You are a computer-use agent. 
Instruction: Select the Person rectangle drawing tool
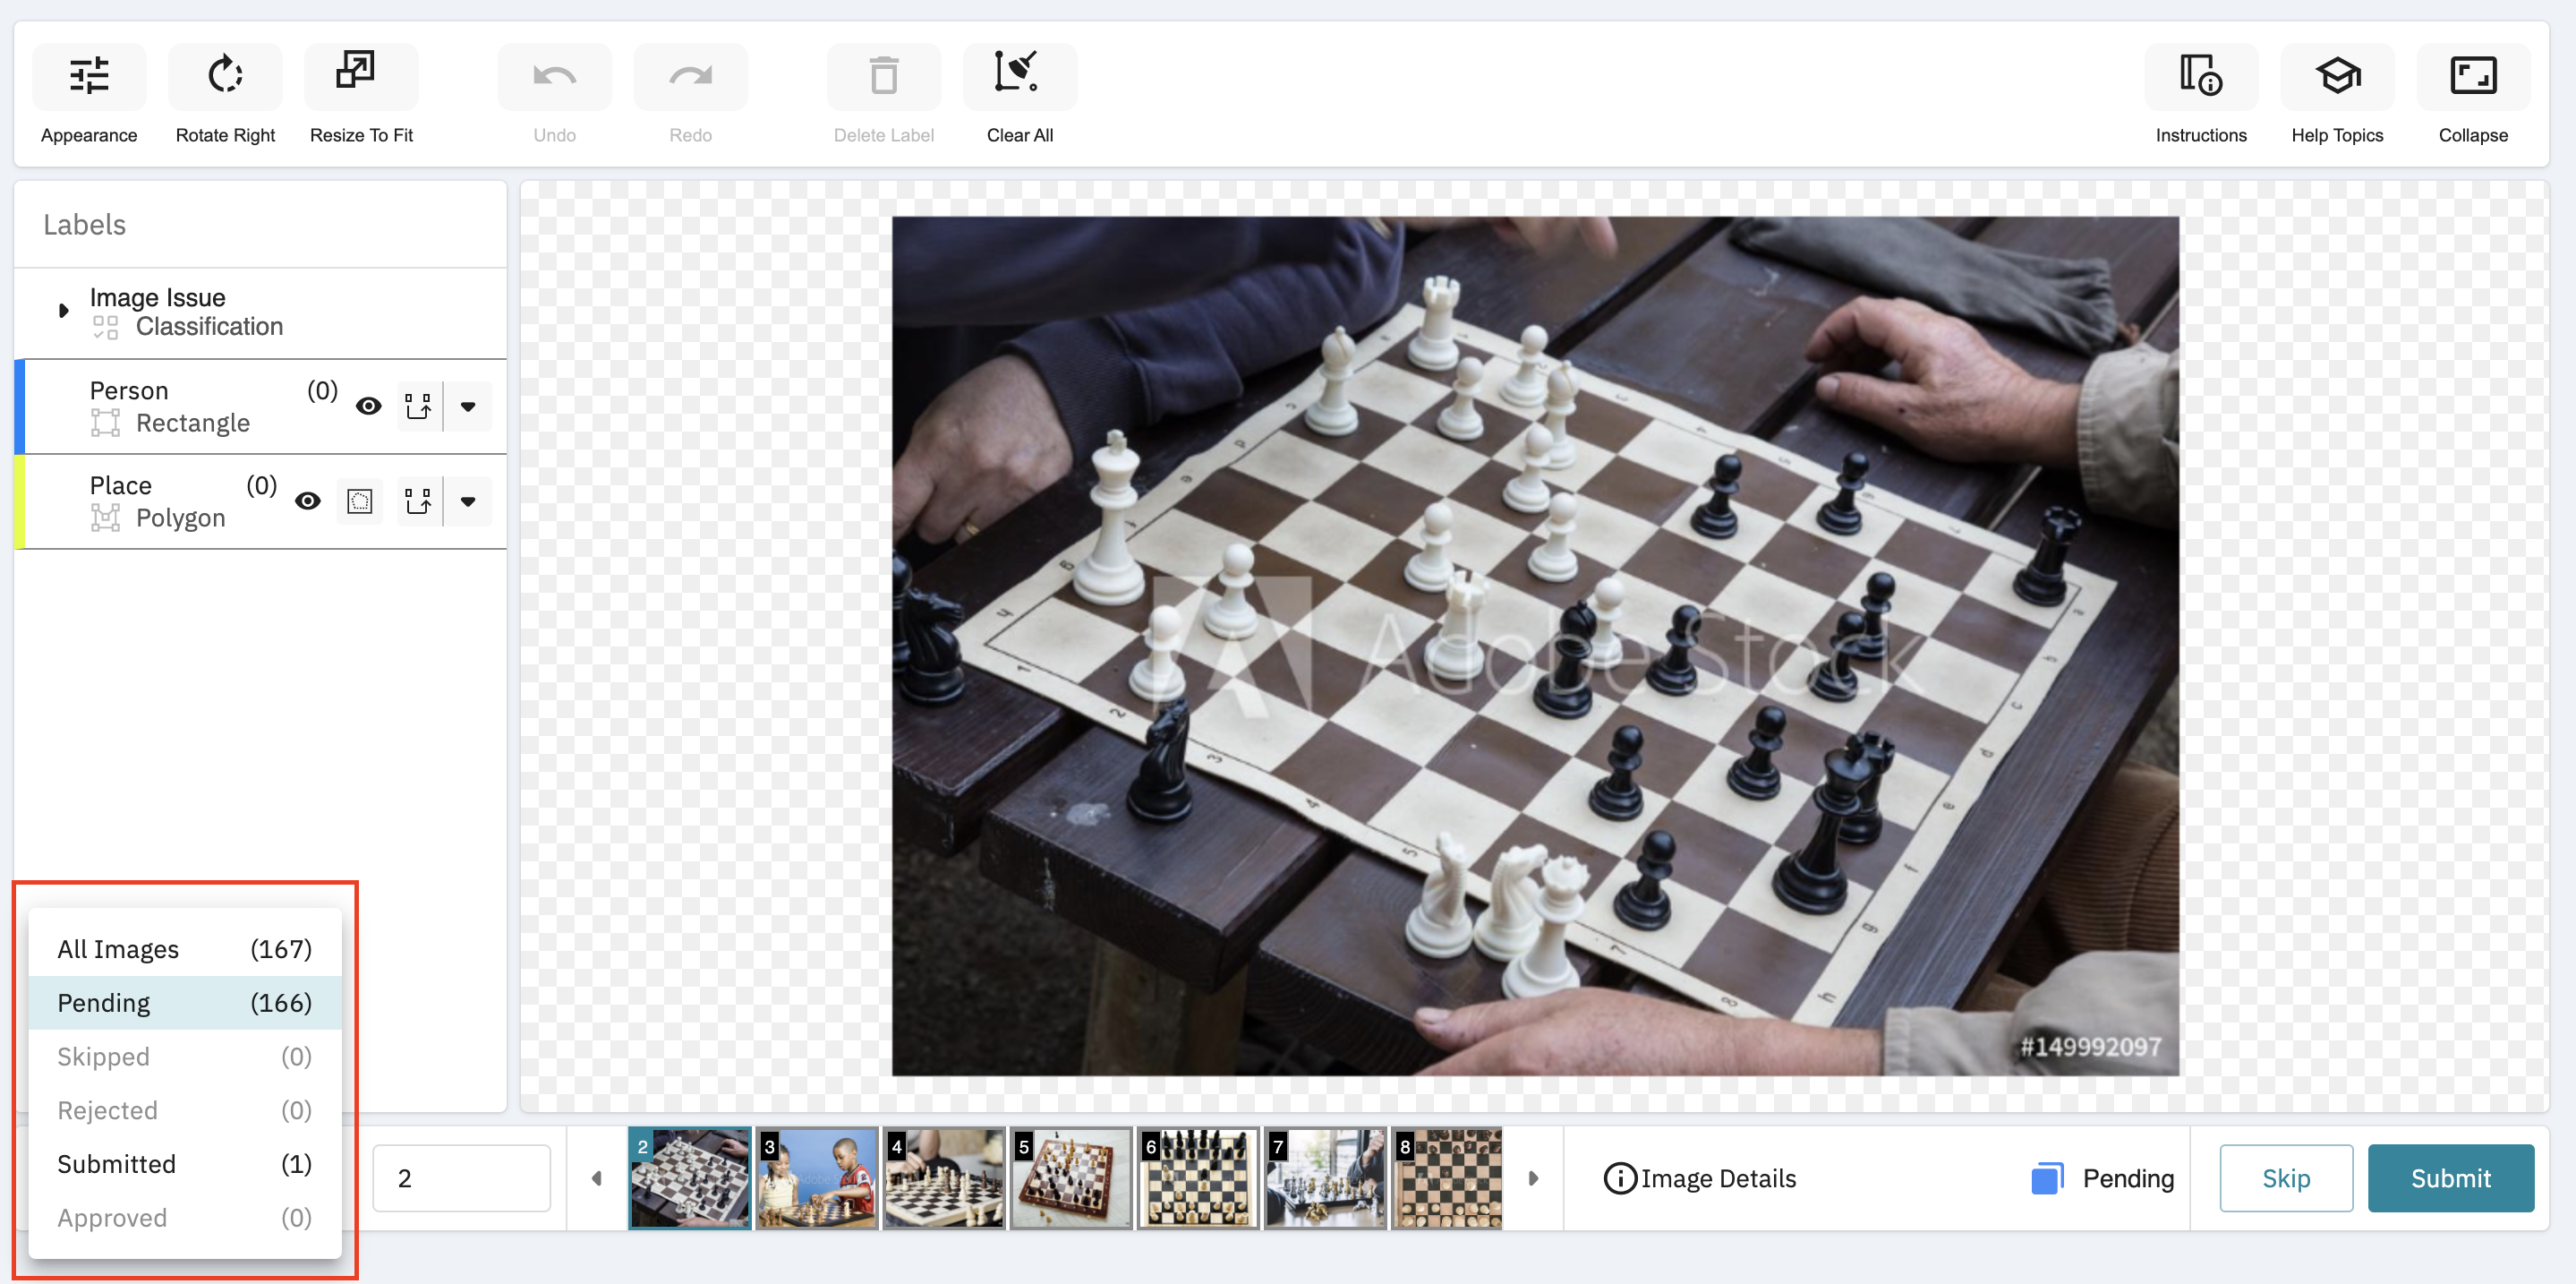coord(418,406)
